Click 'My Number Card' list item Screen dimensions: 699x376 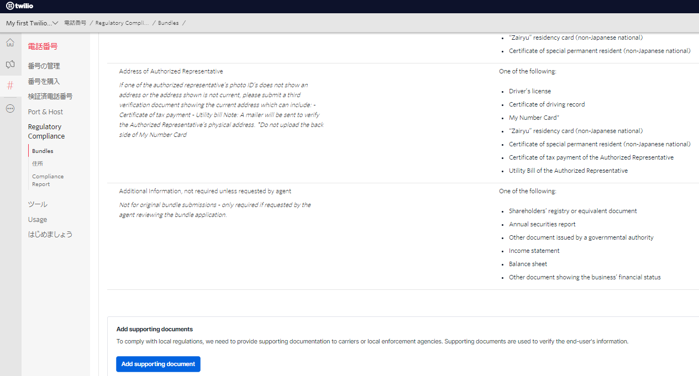[x=534, y=118]
